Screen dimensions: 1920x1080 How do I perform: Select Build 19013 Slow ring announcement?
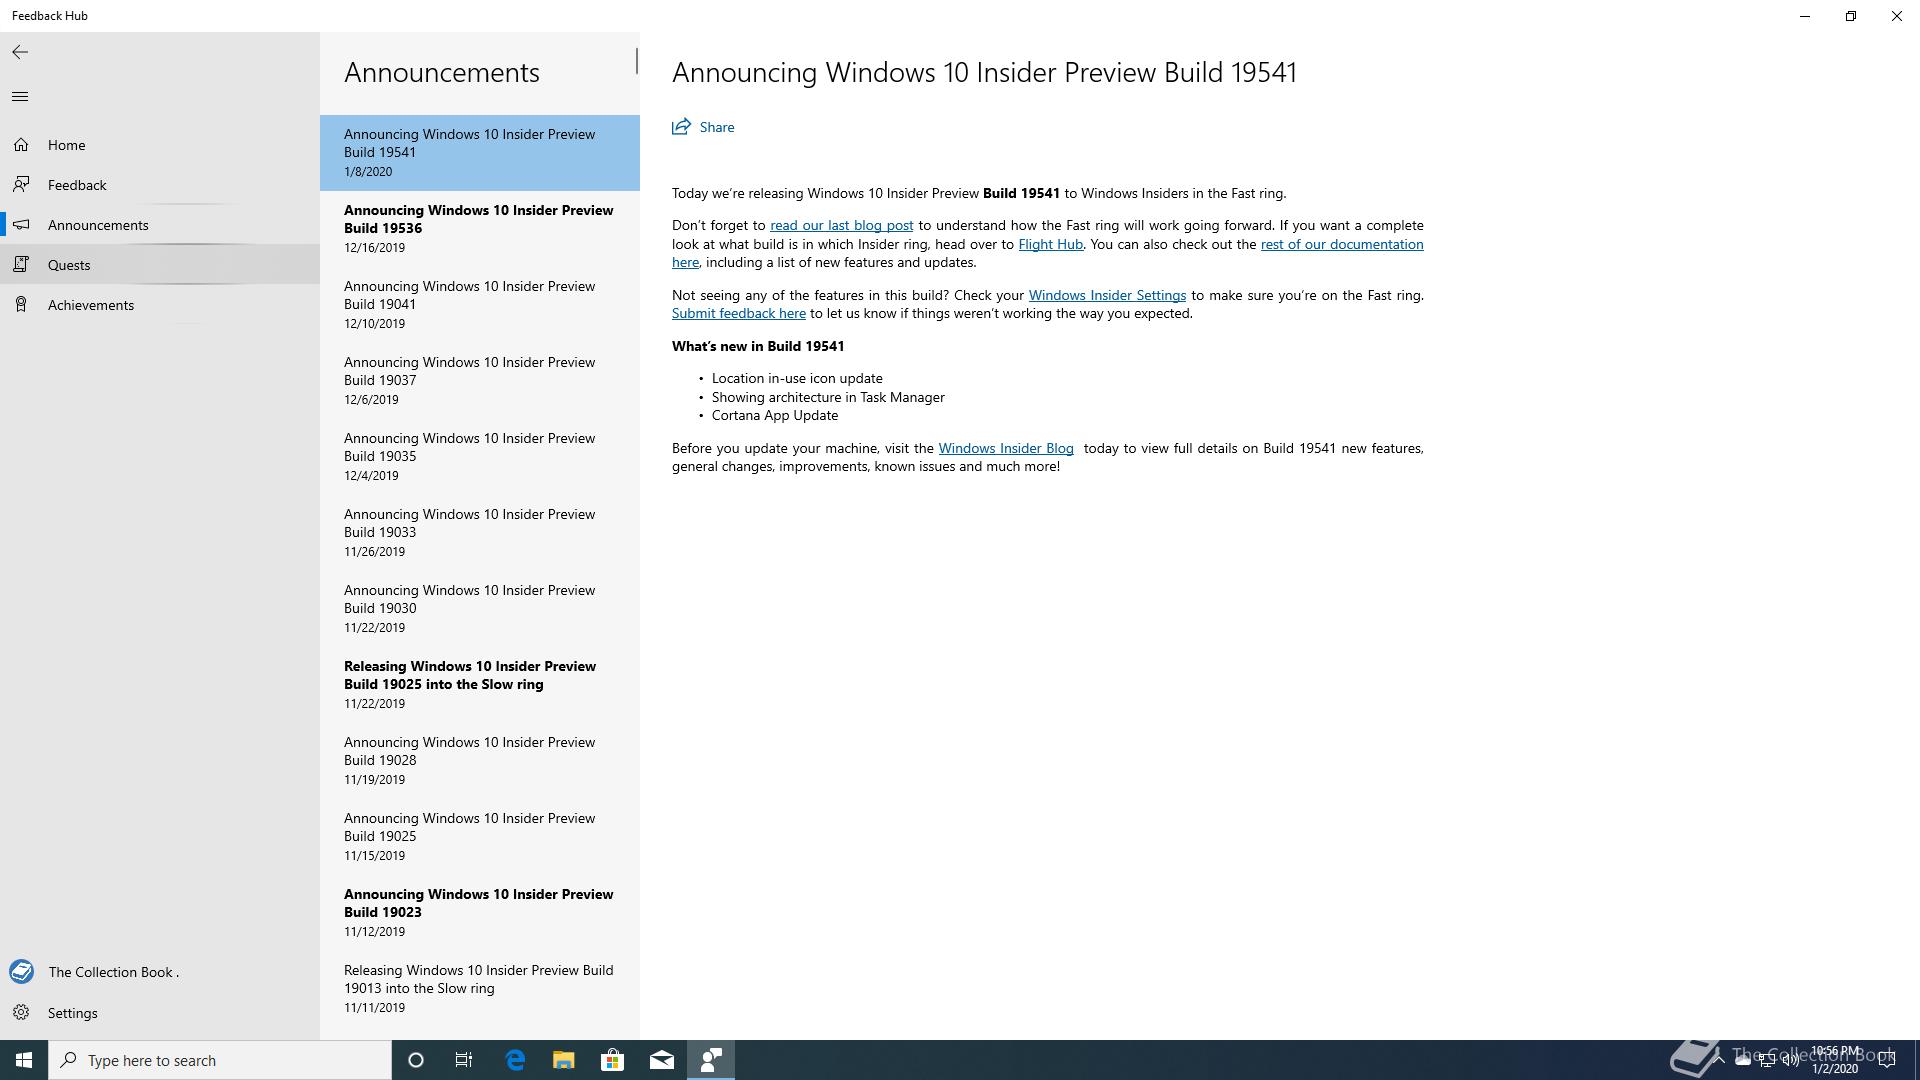[480, 989]
